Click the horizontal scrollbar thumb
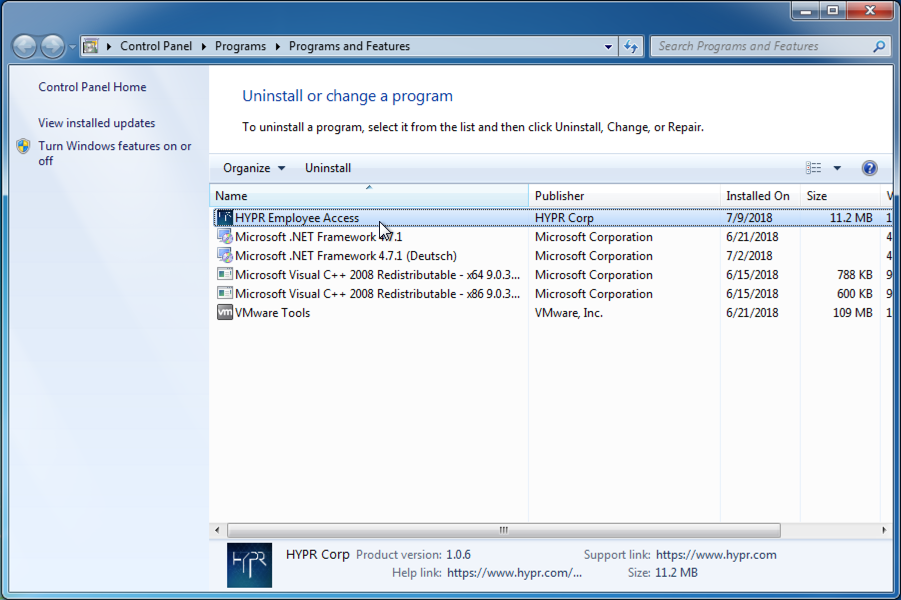Screen dimensions: 901x600 [x=504, y=530]
